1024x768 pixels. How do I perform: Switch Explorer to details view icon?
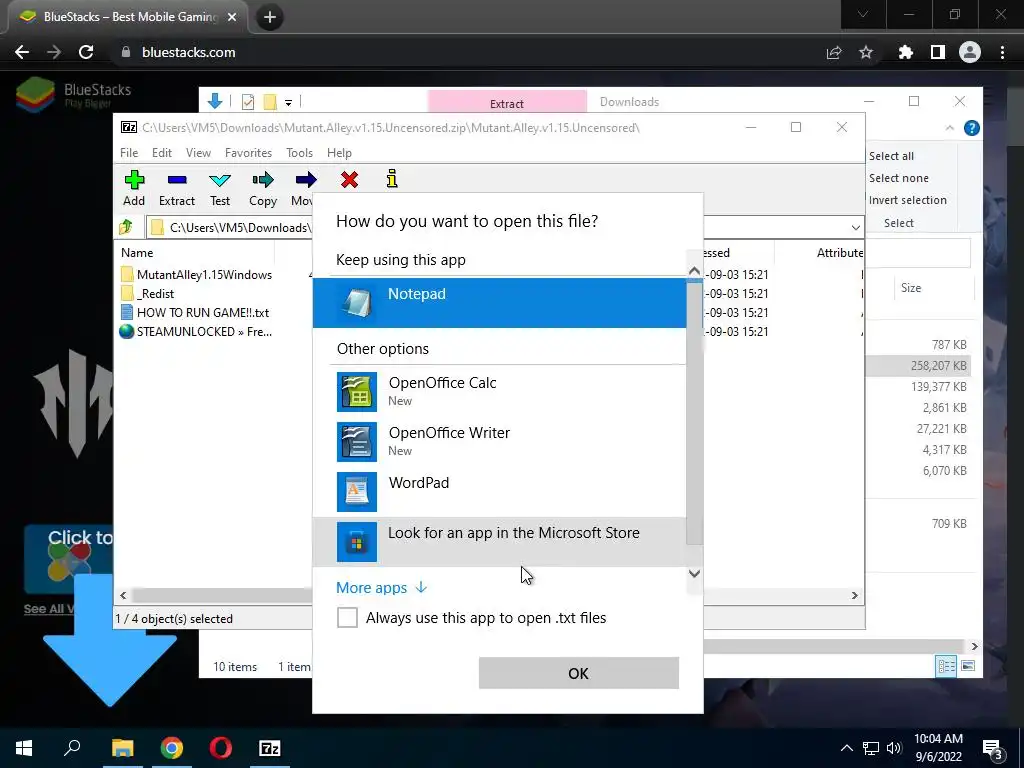tap(946, 665)
